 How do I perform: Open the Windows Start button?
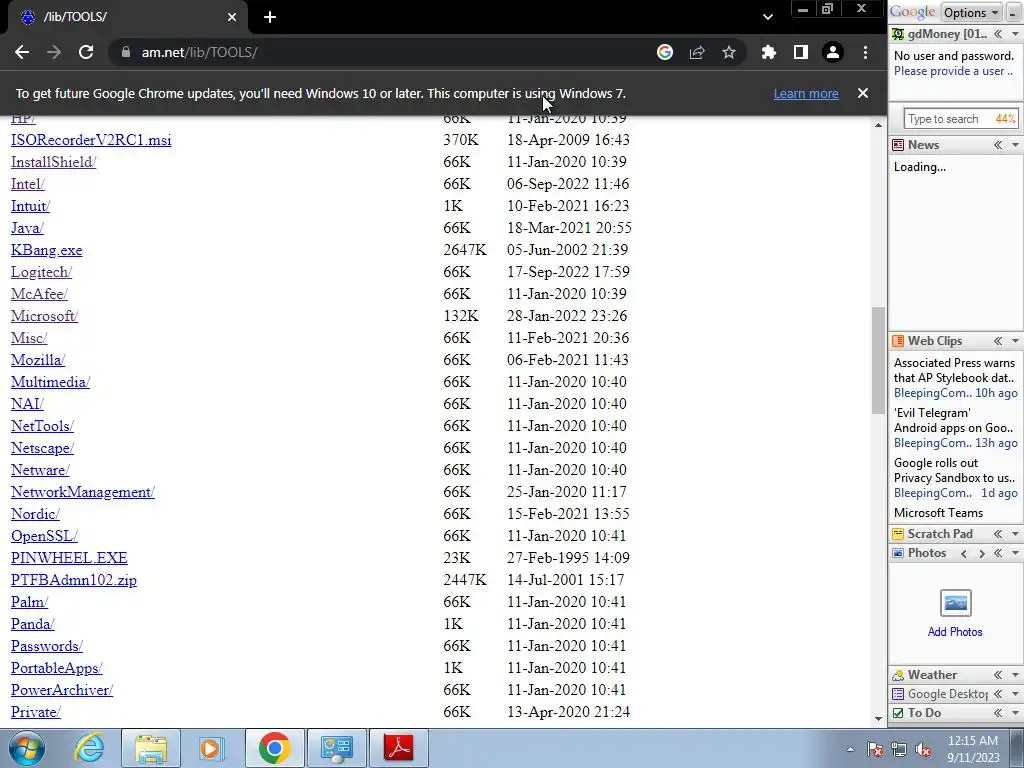(27, 748)
